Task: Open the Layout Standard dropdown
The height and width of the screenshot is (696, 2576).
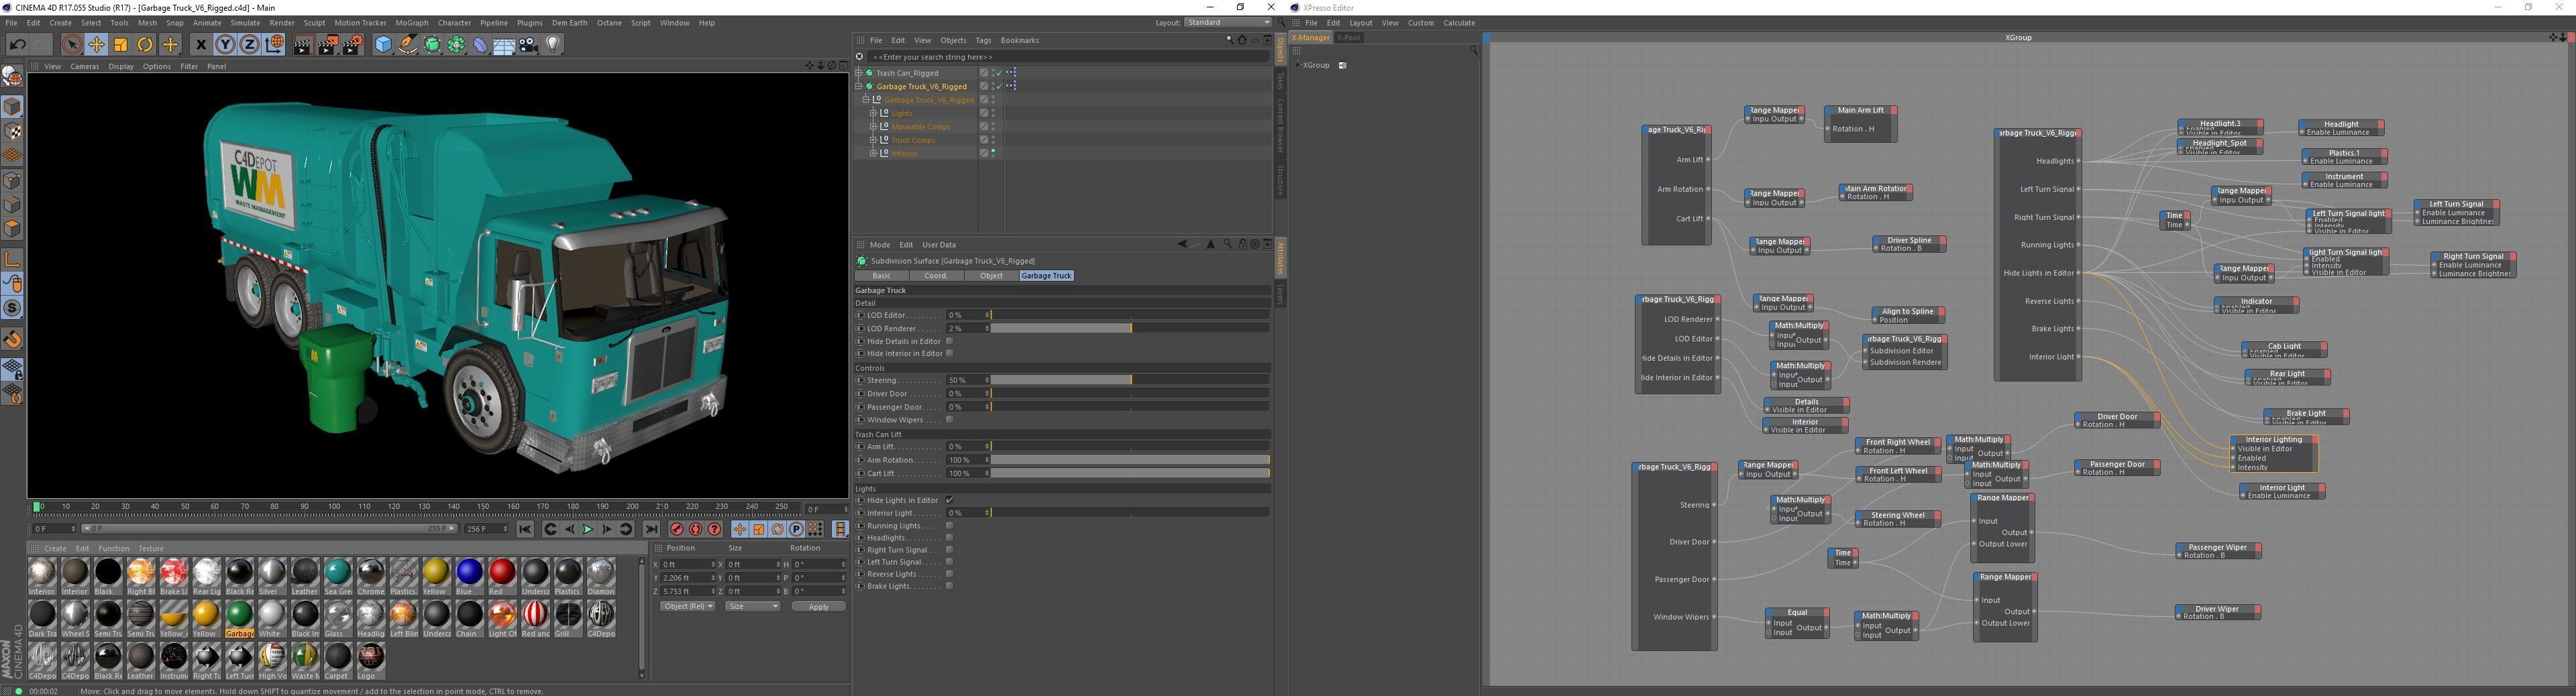Action: point(1228,22)
